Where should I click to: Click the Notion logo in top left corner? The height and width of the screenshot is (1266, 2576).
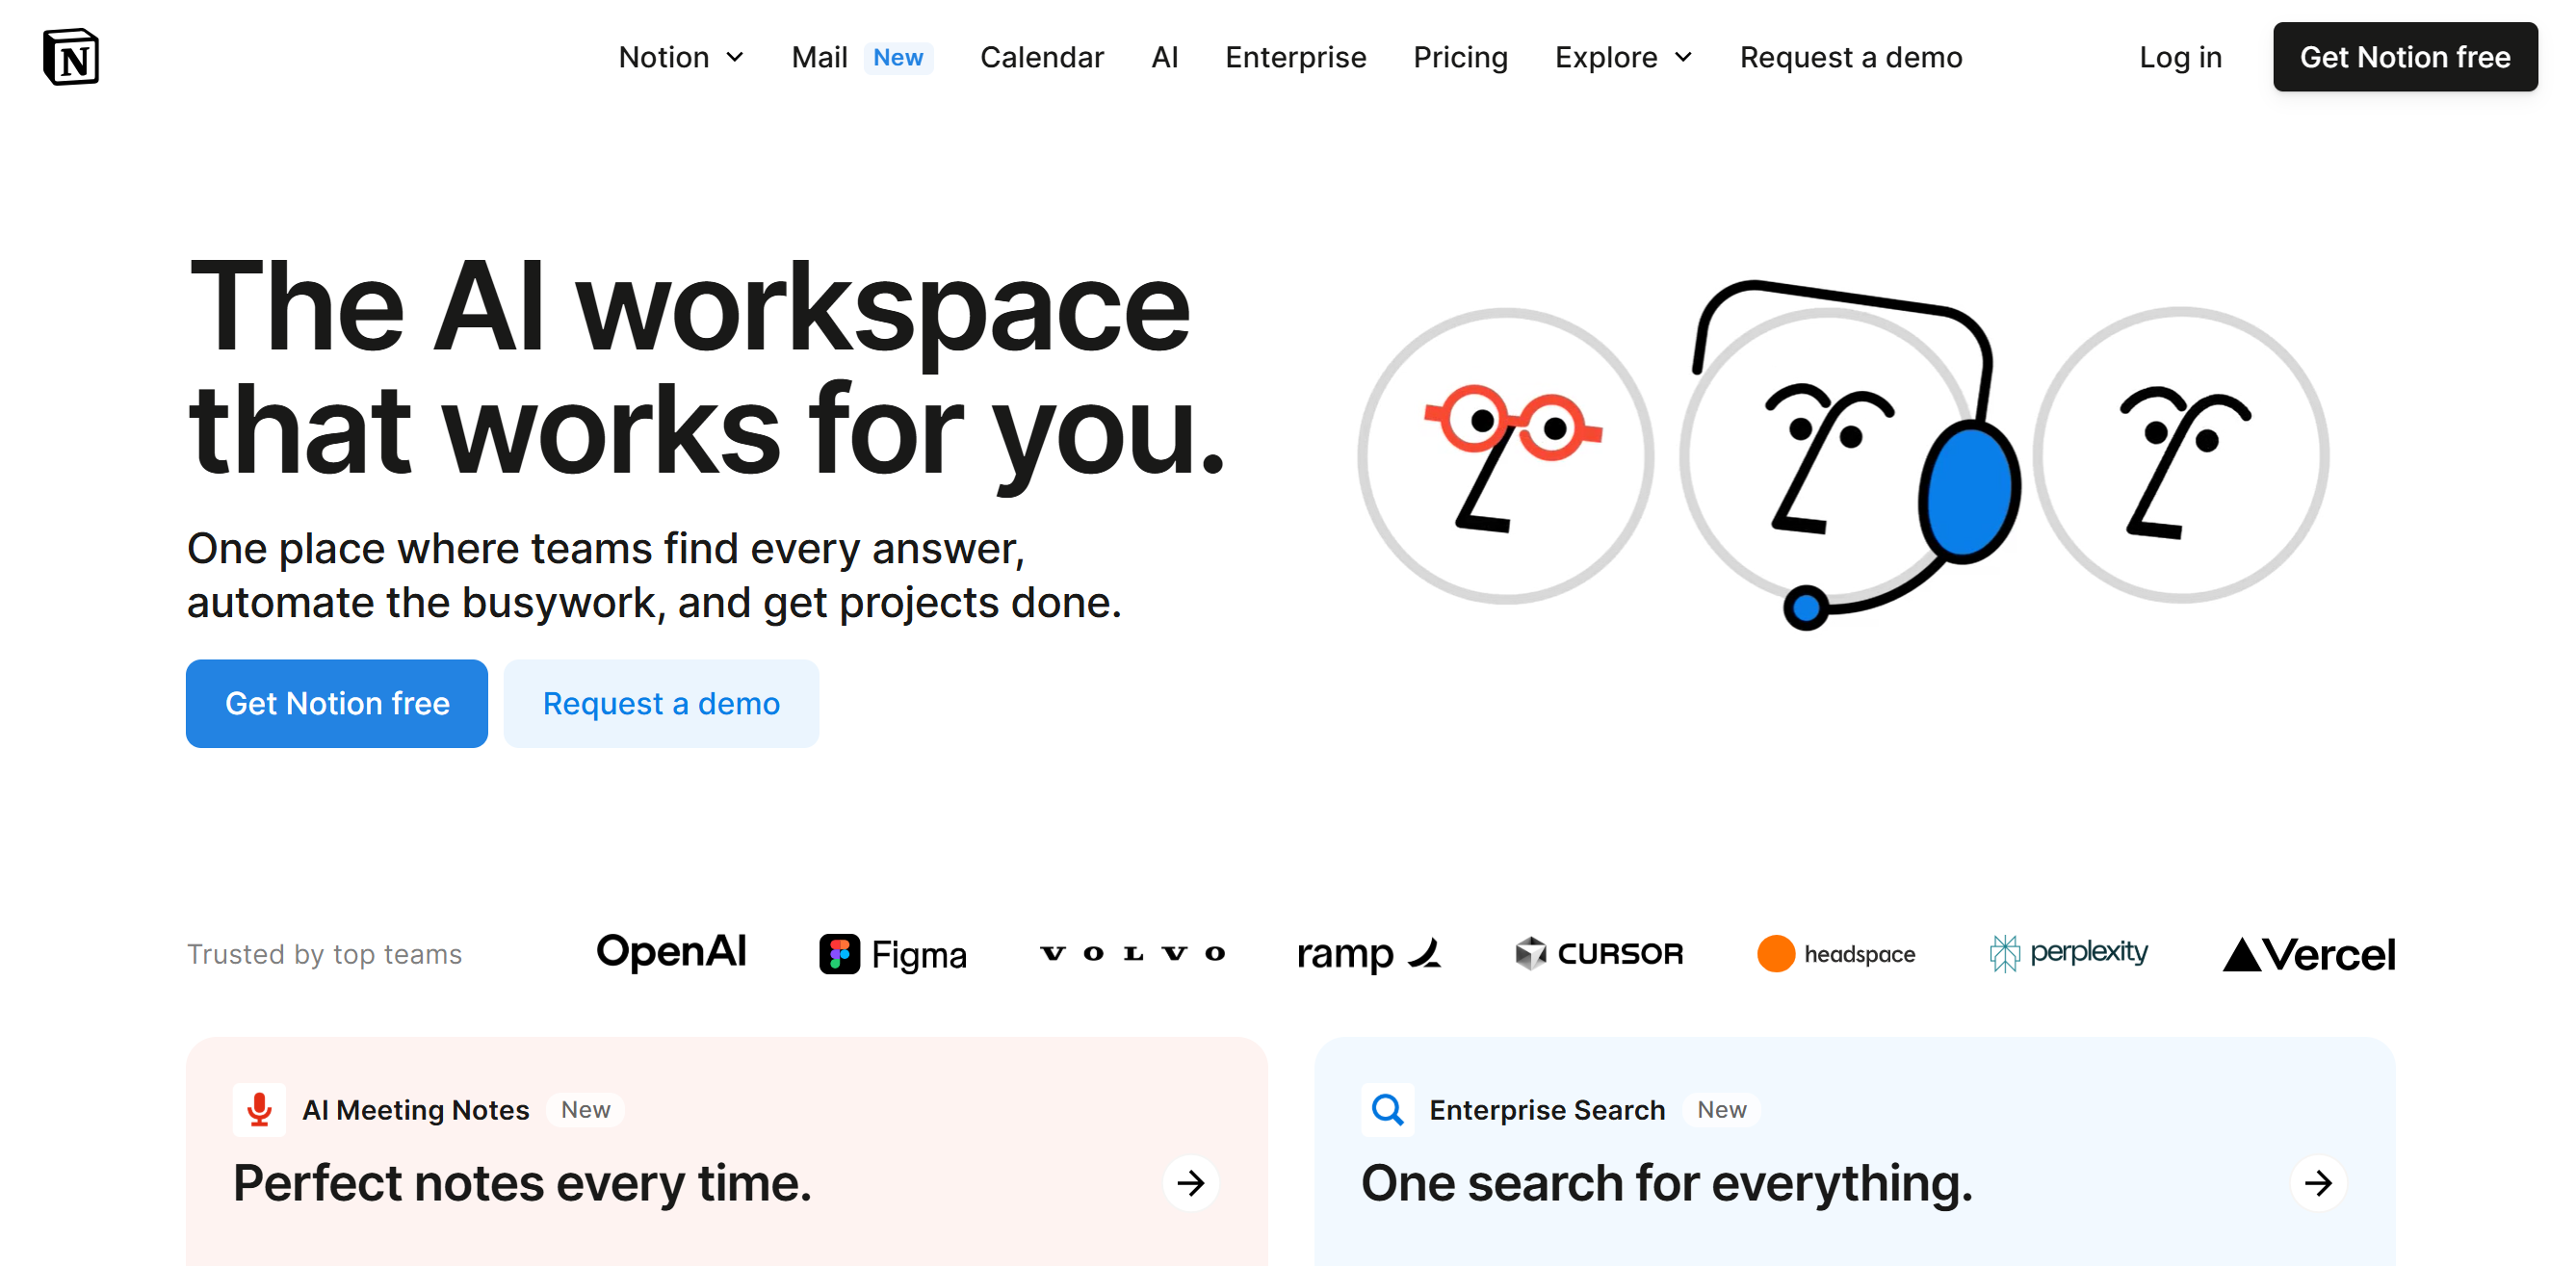(71, 57)
